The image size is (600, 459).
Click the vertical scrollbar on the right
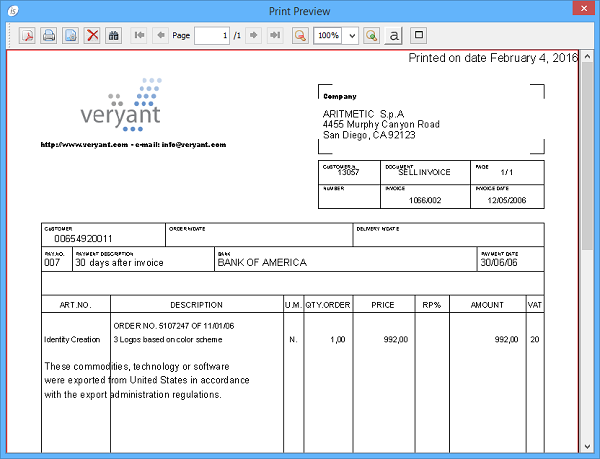pyautogui.click(x=590, y=250)
